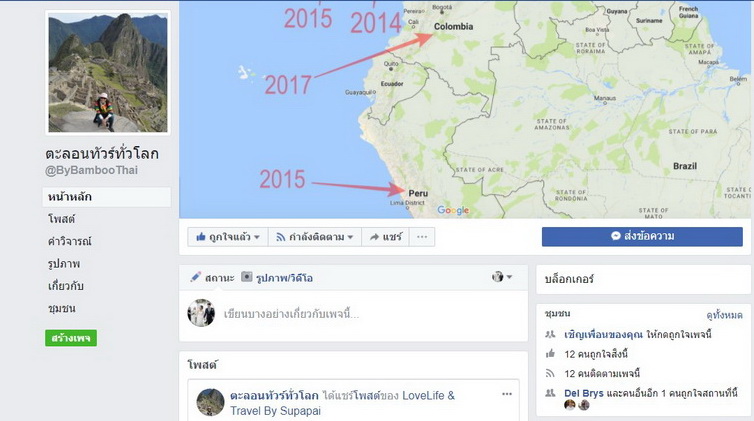Click the green สร้างเพจ button
The height and width of the screenshot is (421, 754).
(71, 338)
